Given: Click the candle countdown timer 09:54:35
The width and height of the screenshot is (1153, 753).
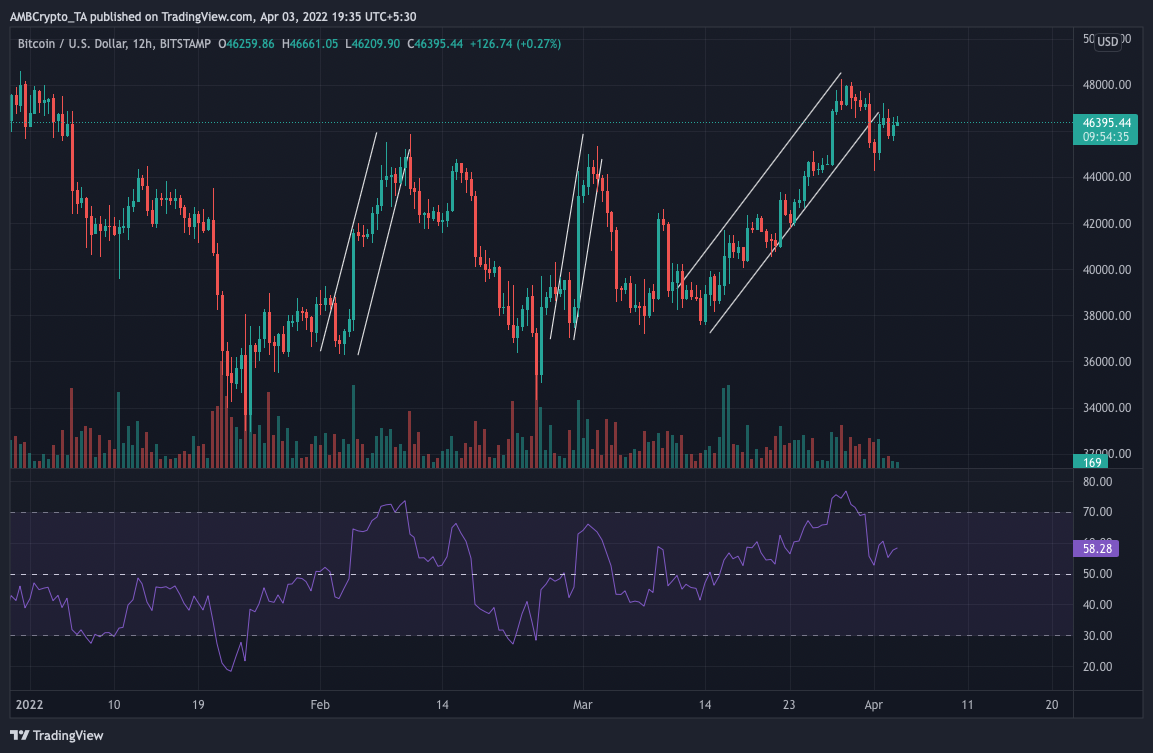Looking at the screenshot, I should (1105, 137).
